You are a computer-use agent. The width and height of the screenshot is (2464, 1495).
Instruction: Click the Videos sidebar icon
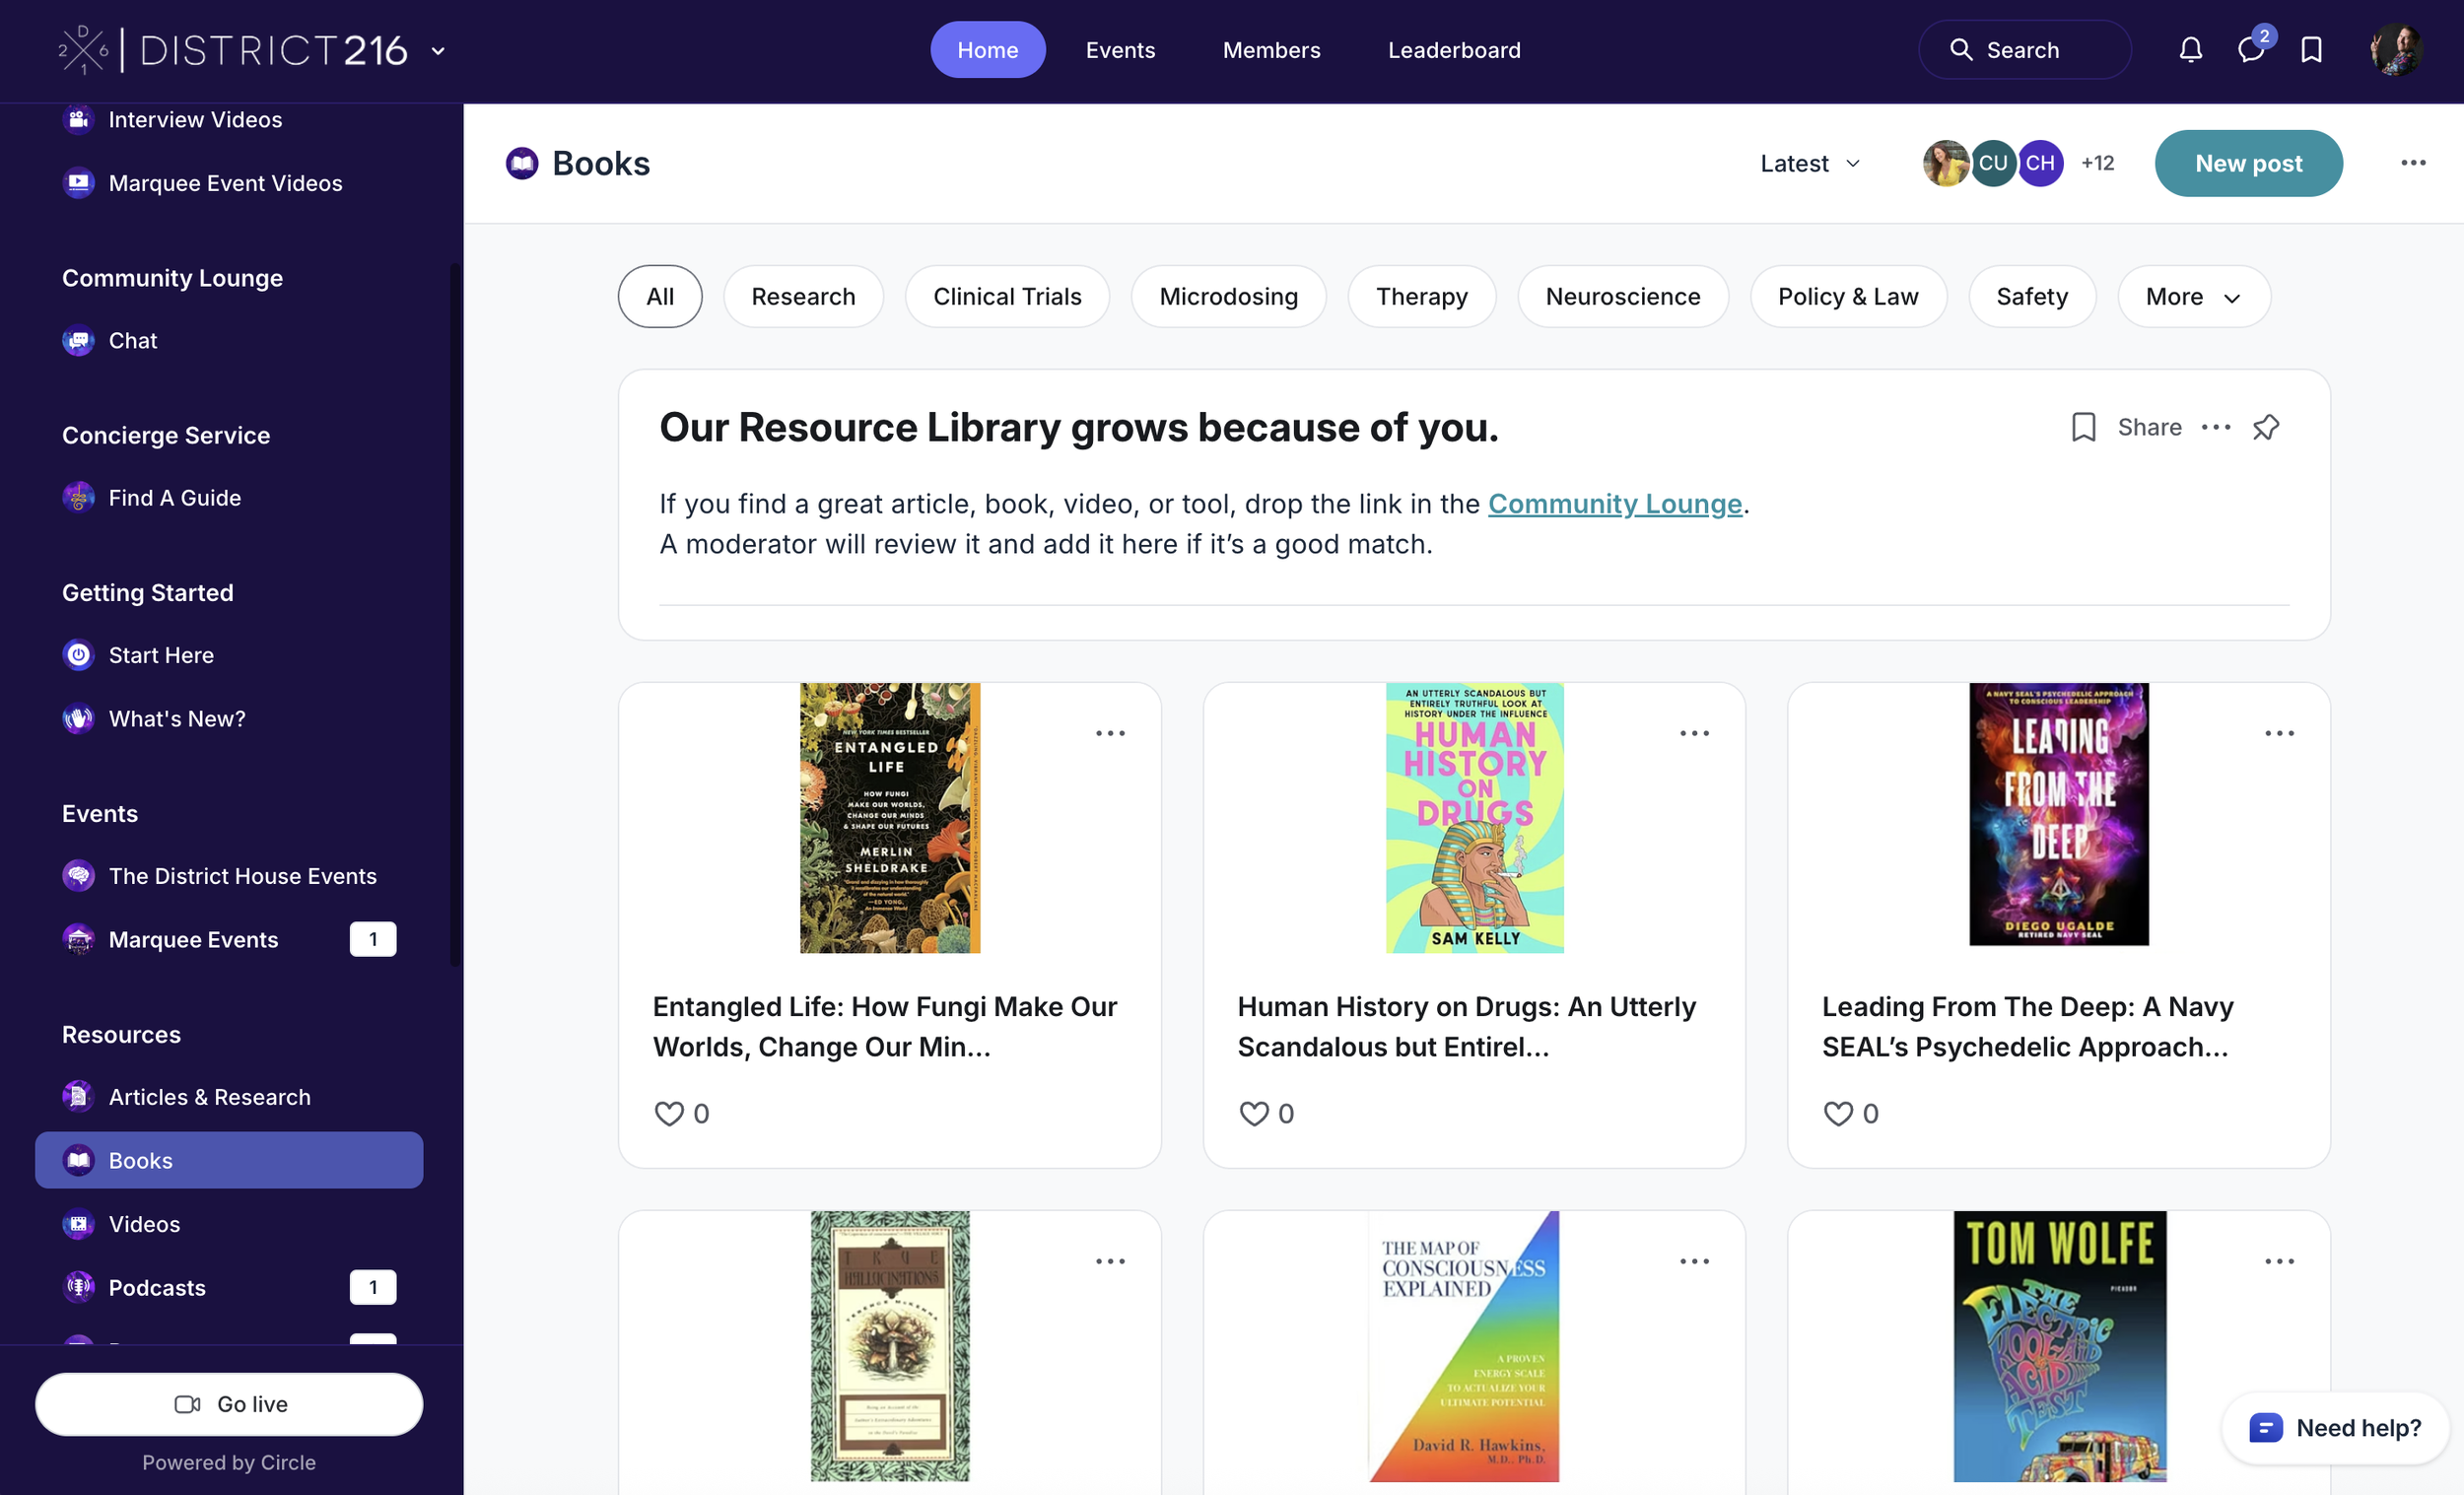(x=78, y=1224)
